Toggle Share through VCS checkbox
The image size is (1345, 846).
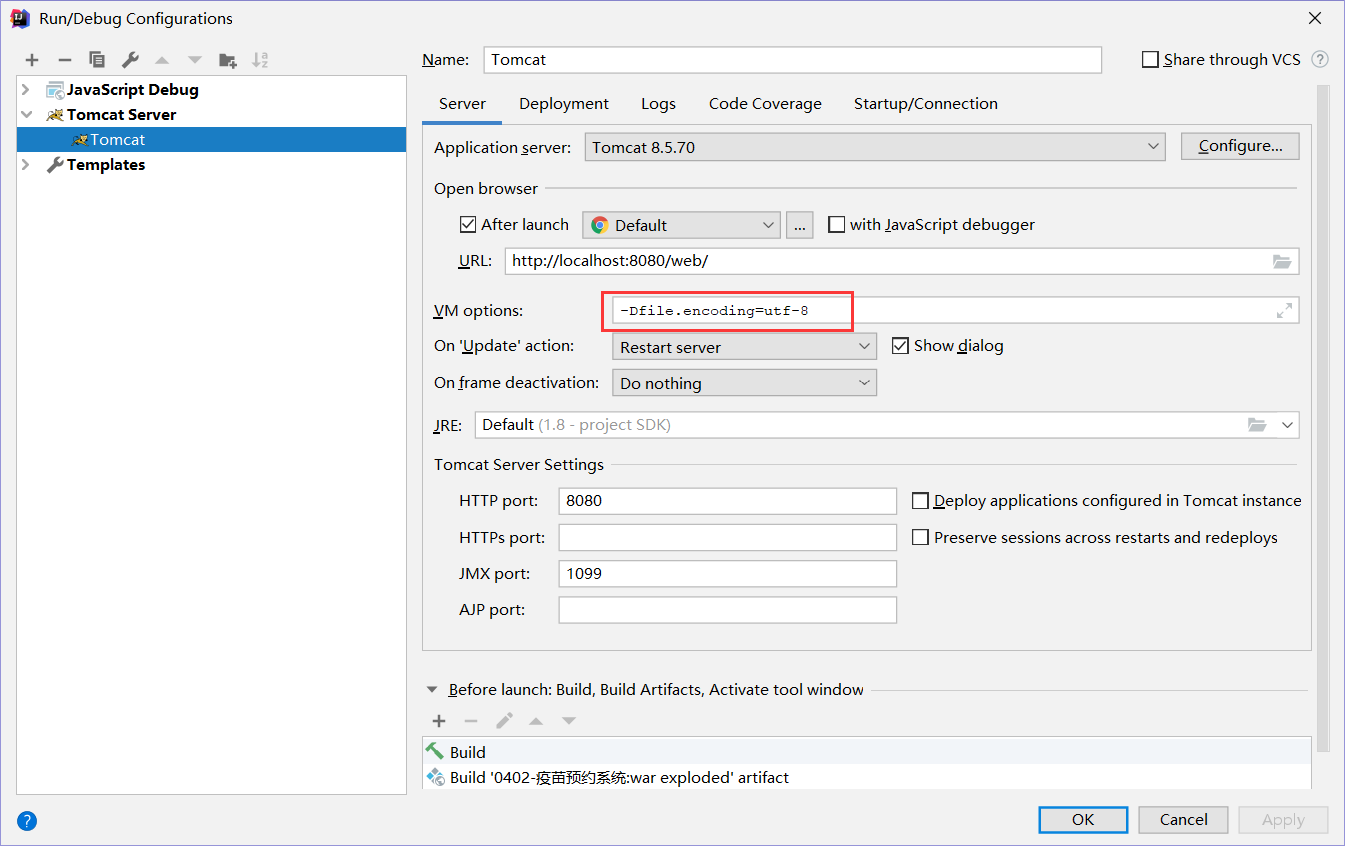coord(1150,60)
